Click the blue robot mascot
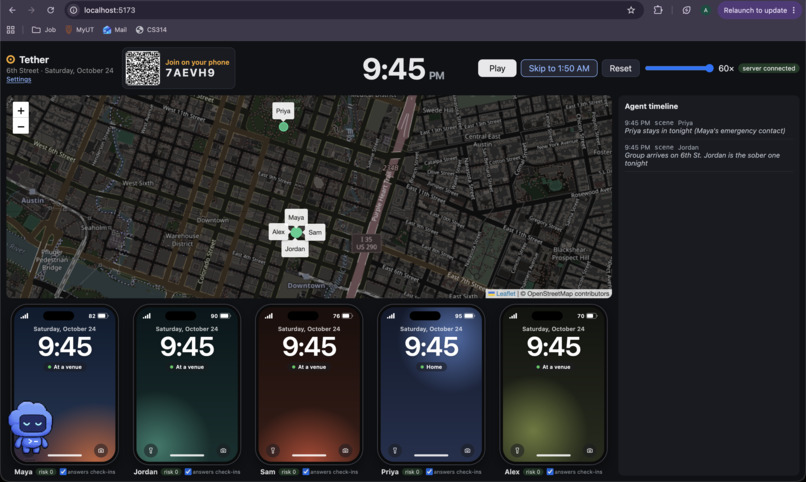806x482 pixels. (x=31, y=427)
